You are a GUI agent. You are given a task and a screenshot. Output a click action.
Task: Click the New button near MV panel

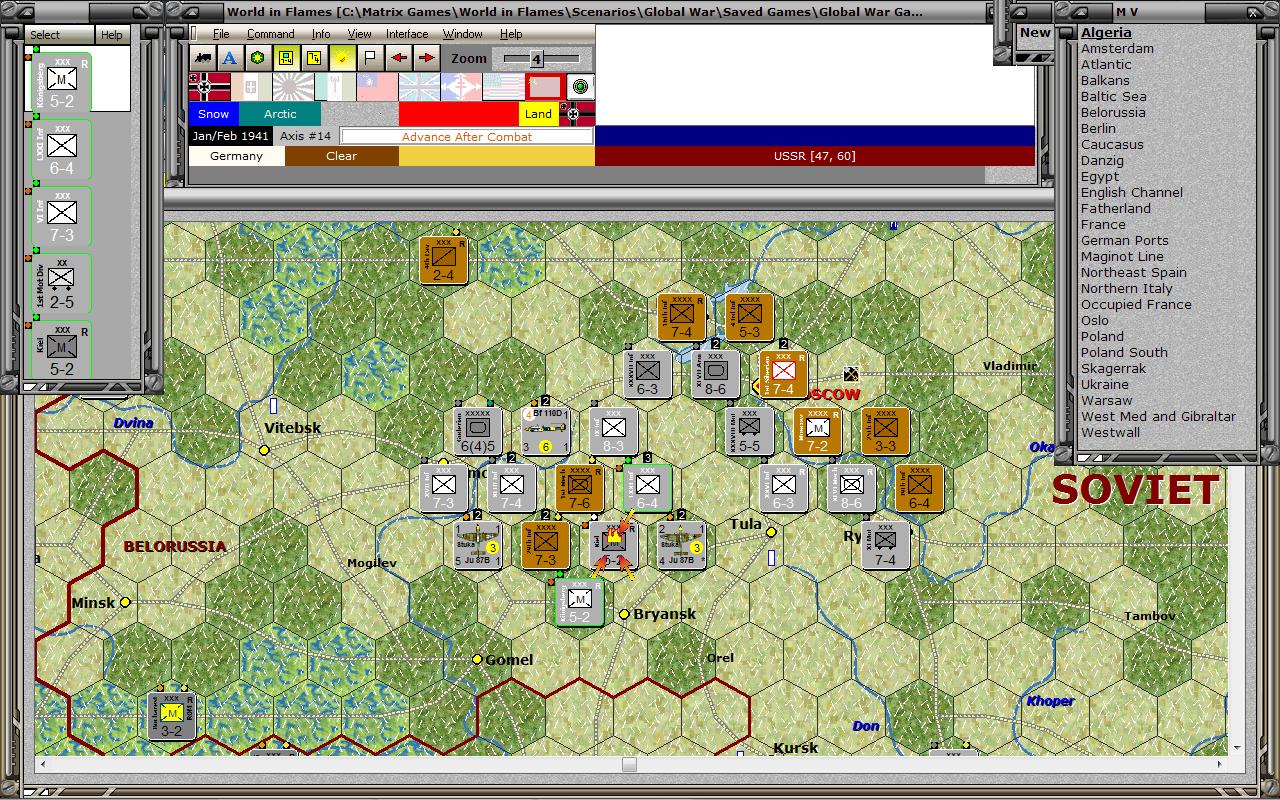pyautogui.click(x=1035, y=33)
